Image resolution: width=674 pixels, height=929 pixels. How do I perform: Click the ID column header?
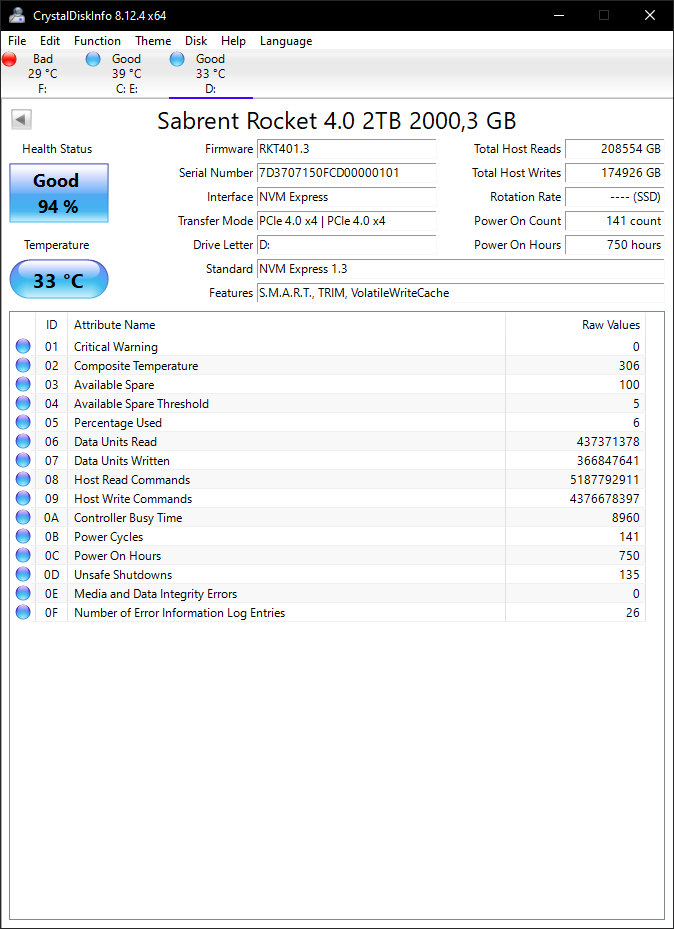coord(52,325)
